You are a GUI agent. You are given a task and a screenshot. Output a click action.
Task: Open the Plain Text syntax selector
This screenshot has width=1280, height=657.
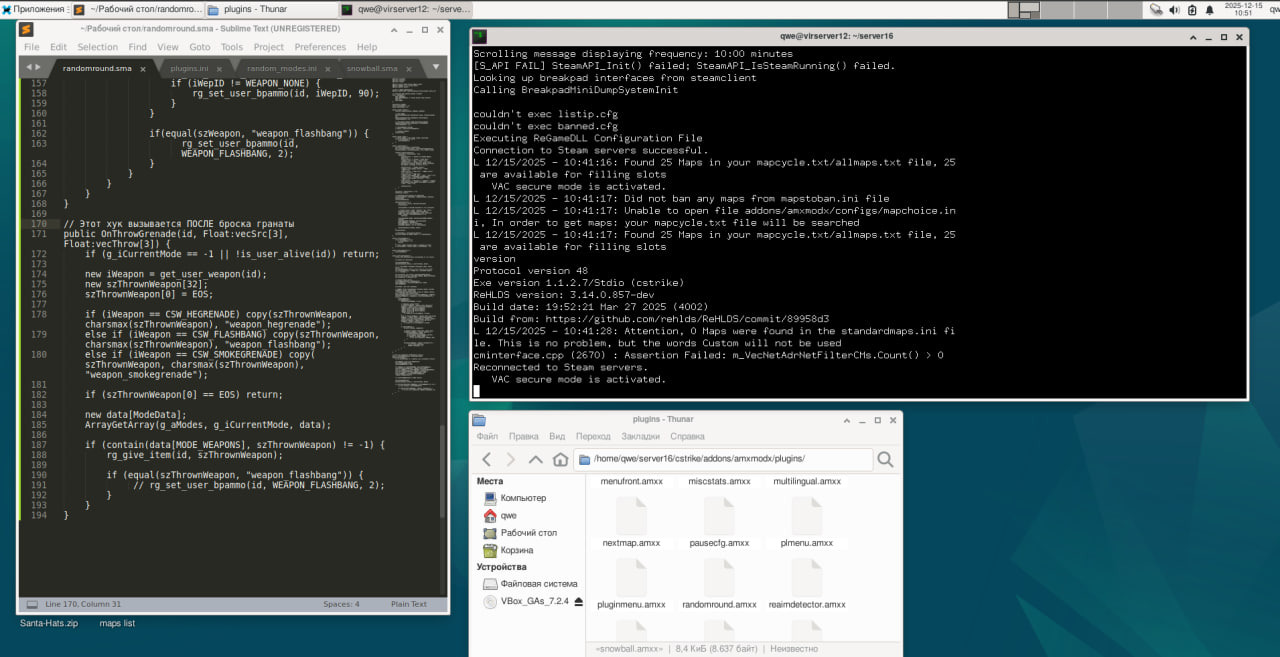(x=408, y=604)
